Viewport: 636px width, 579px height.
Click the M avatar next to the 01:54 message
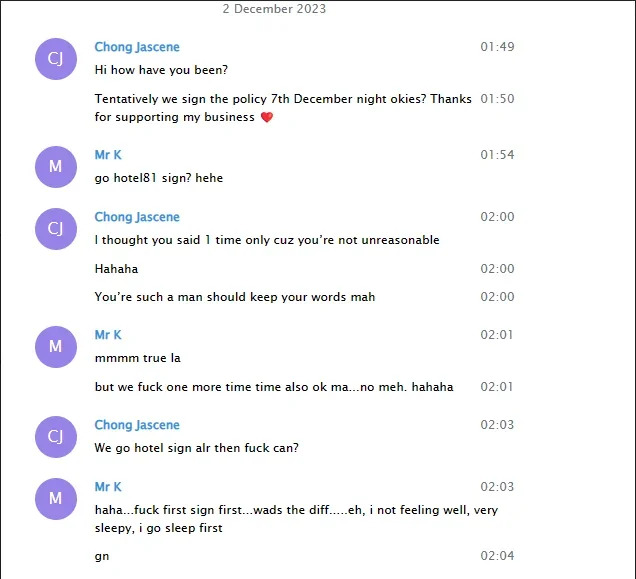click(x=55, y=167)
